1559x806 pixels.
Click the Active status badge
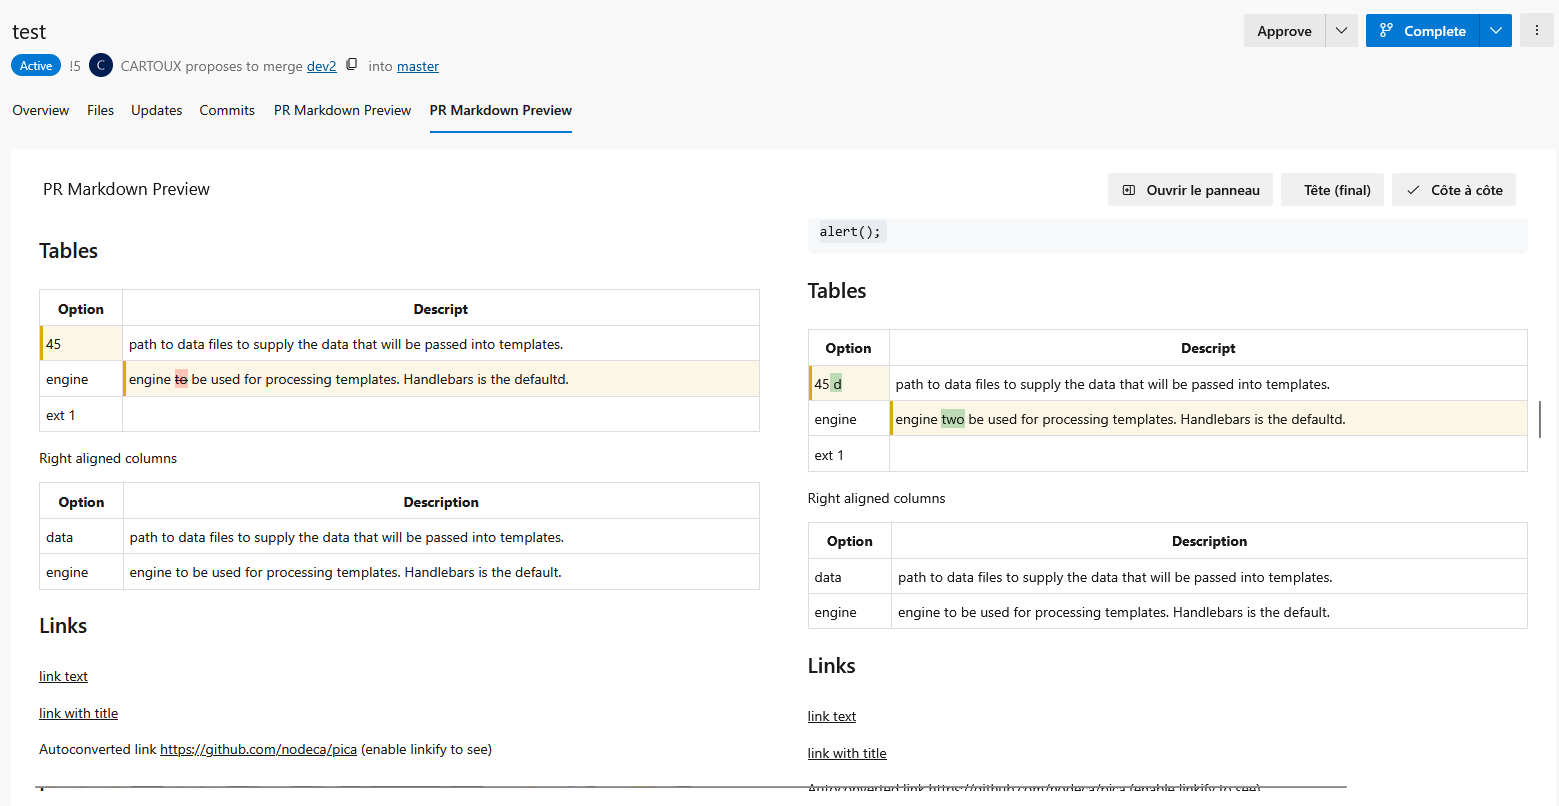pos(36,66)
